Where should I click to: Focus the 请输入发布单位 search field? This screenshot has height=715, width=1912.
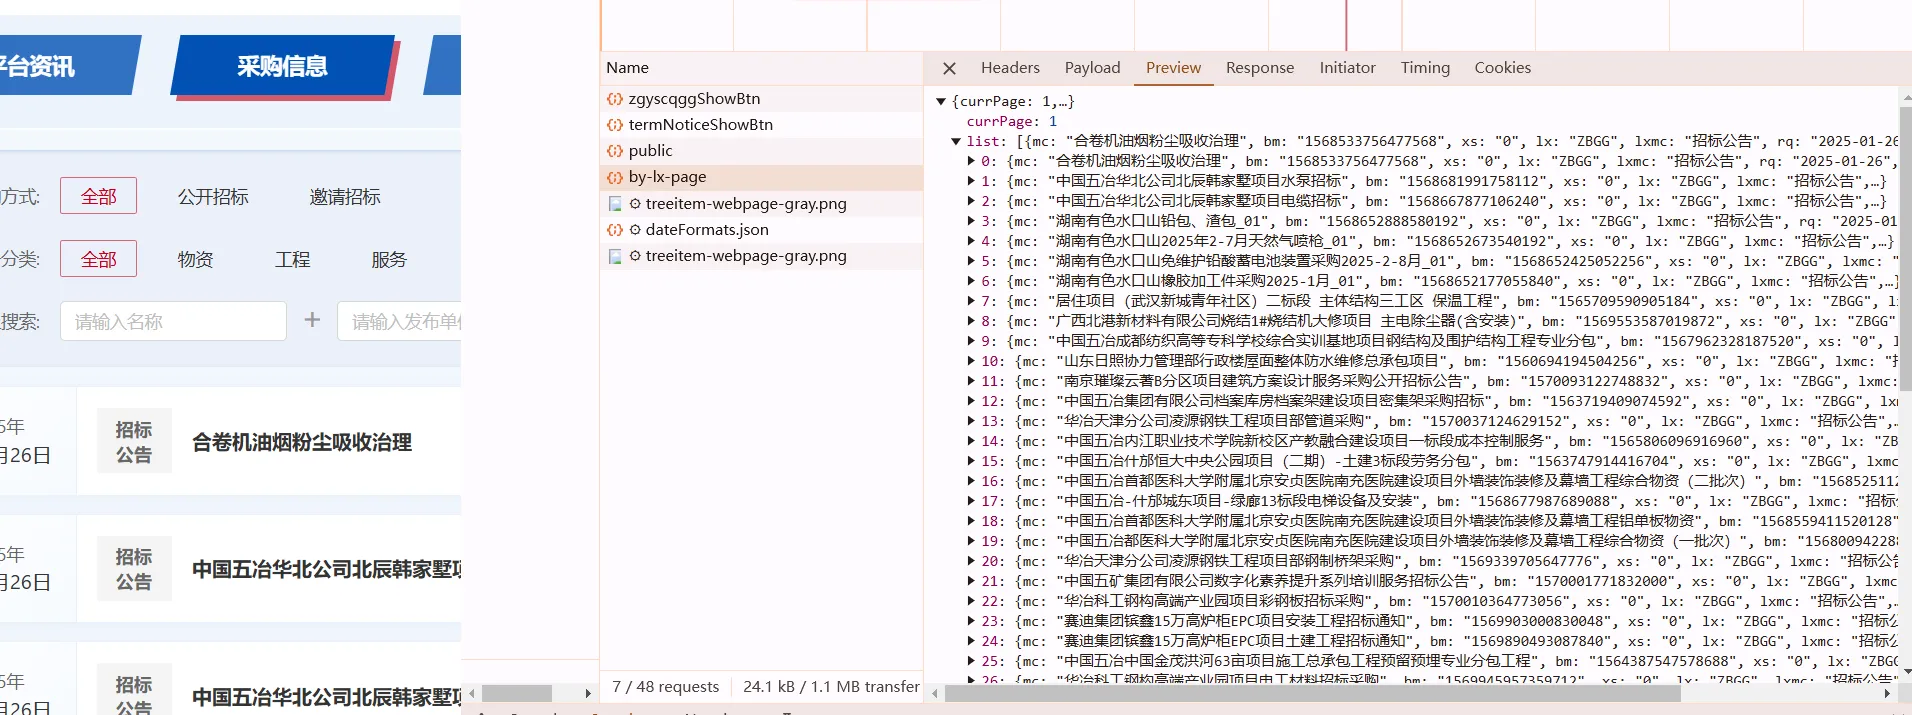pyautogui.click(x=399, y=321)
